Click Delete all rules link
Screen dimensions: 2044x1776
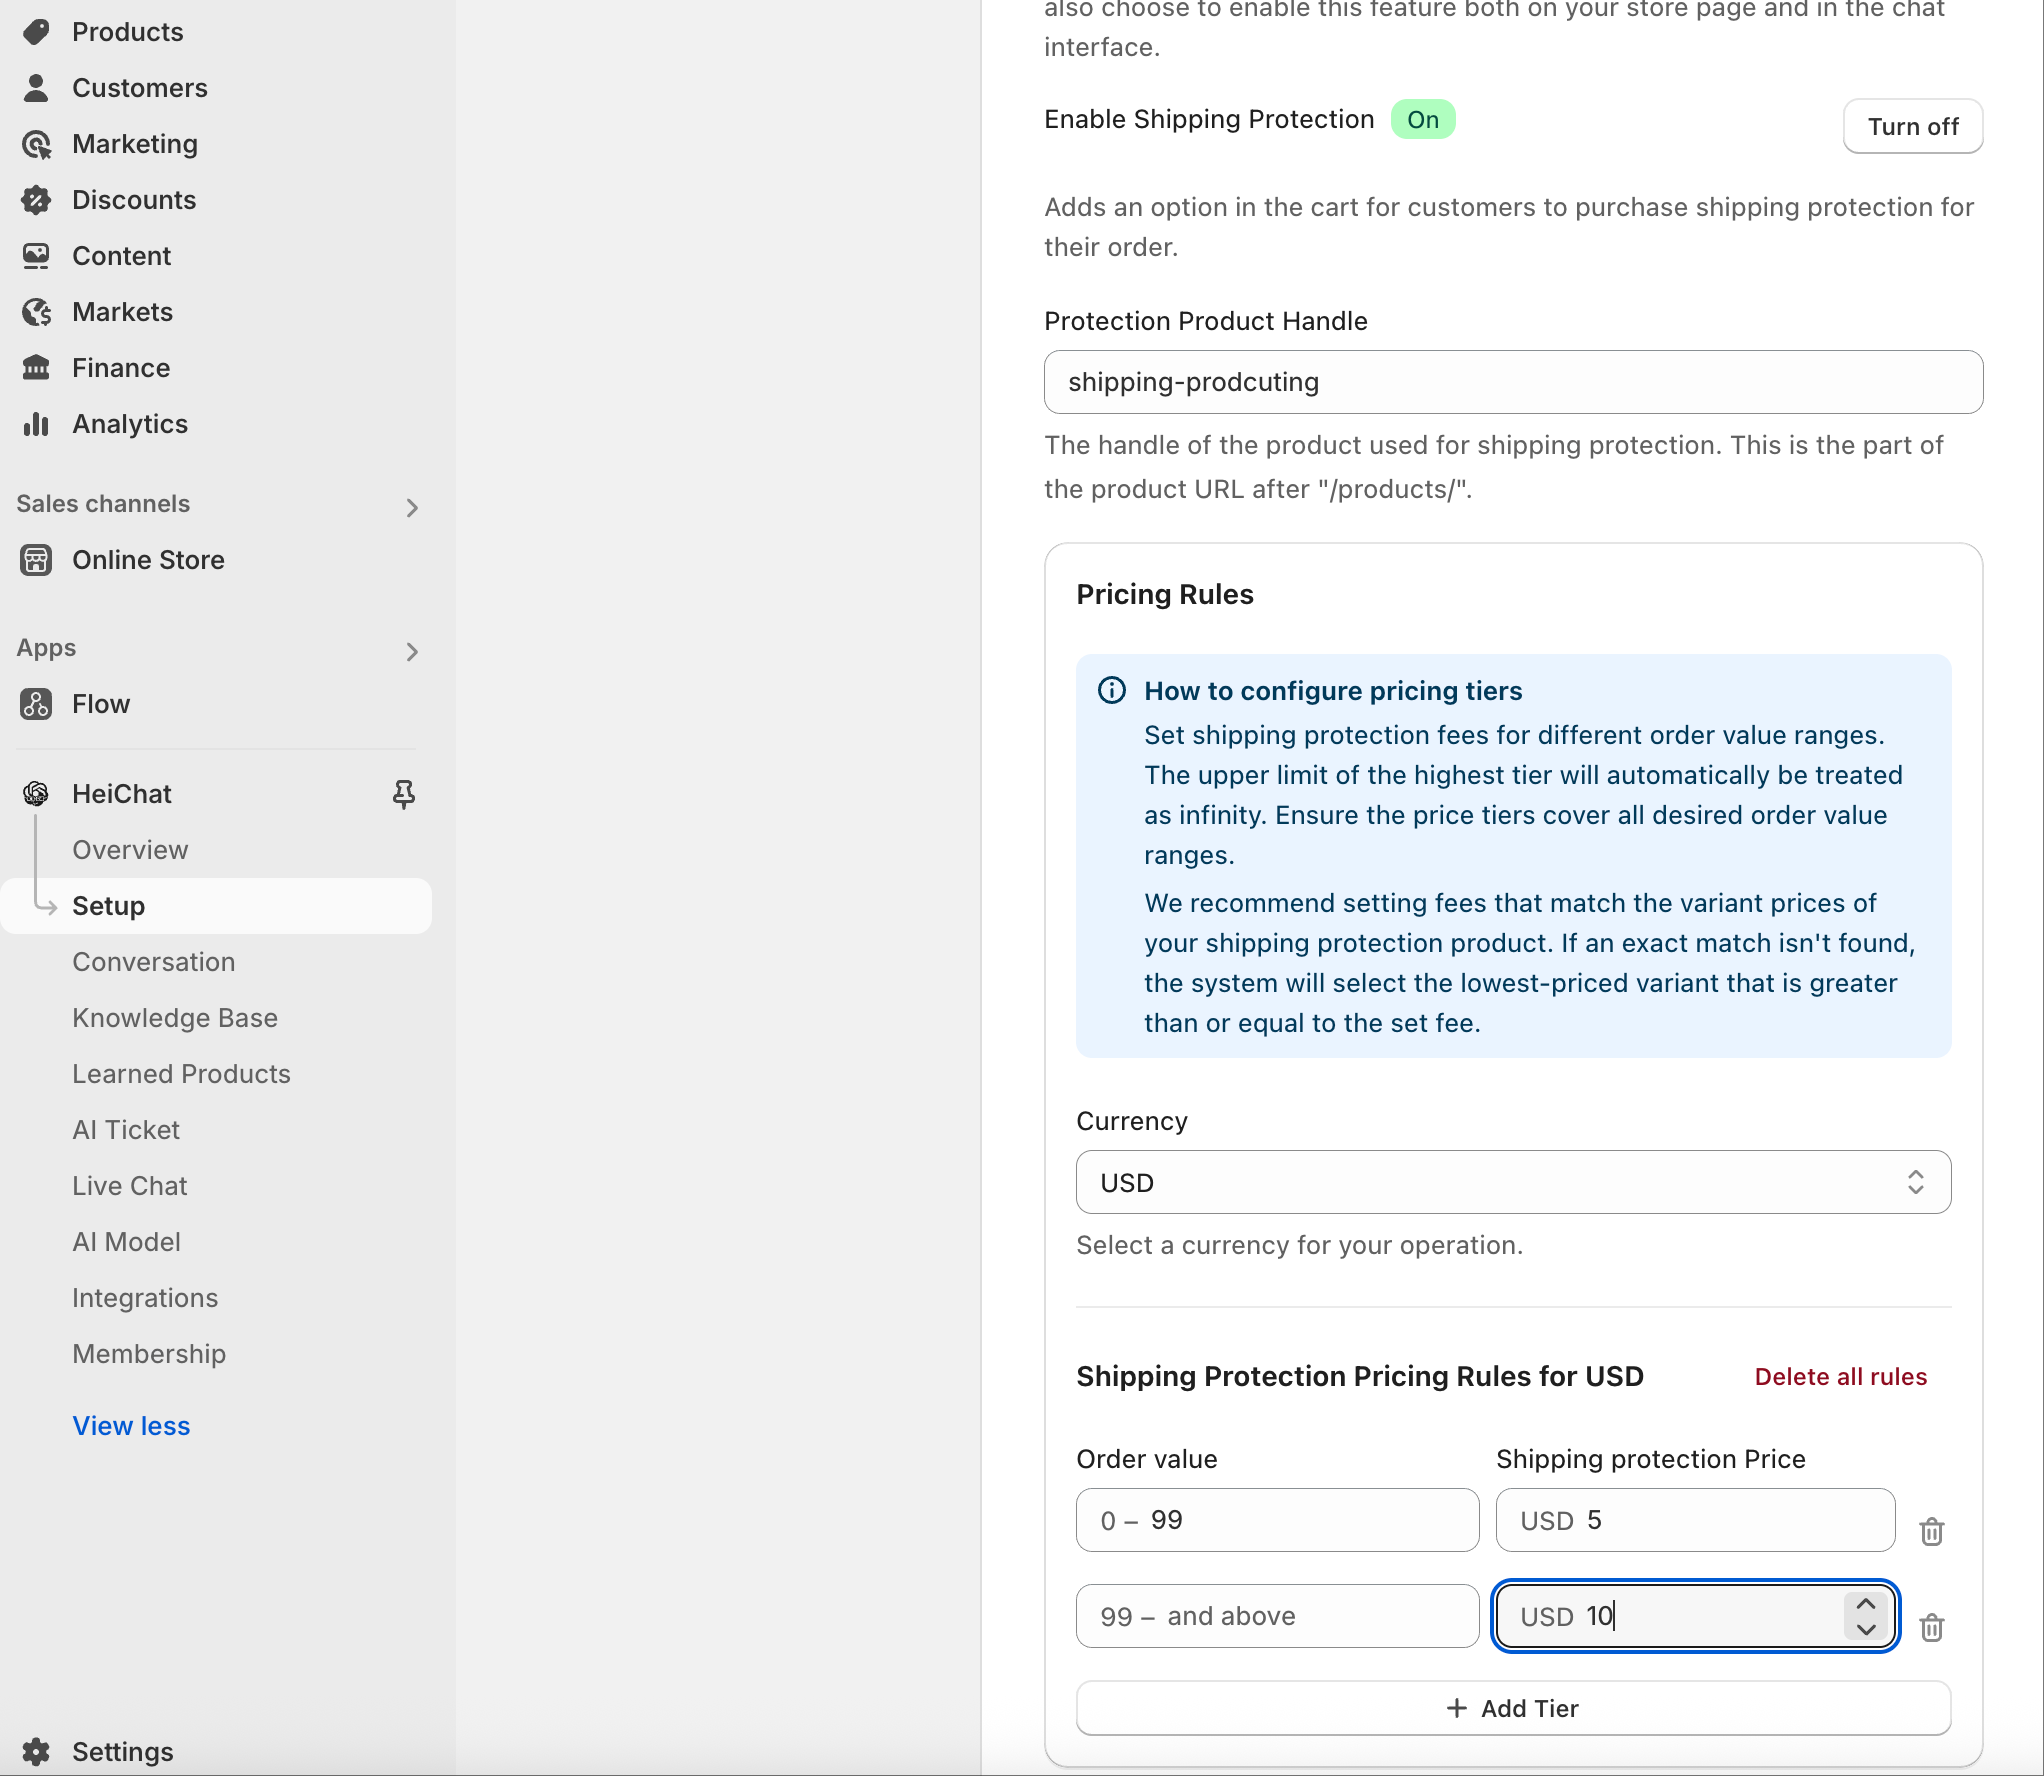pyautogui.click(x=1840, y=1377)
